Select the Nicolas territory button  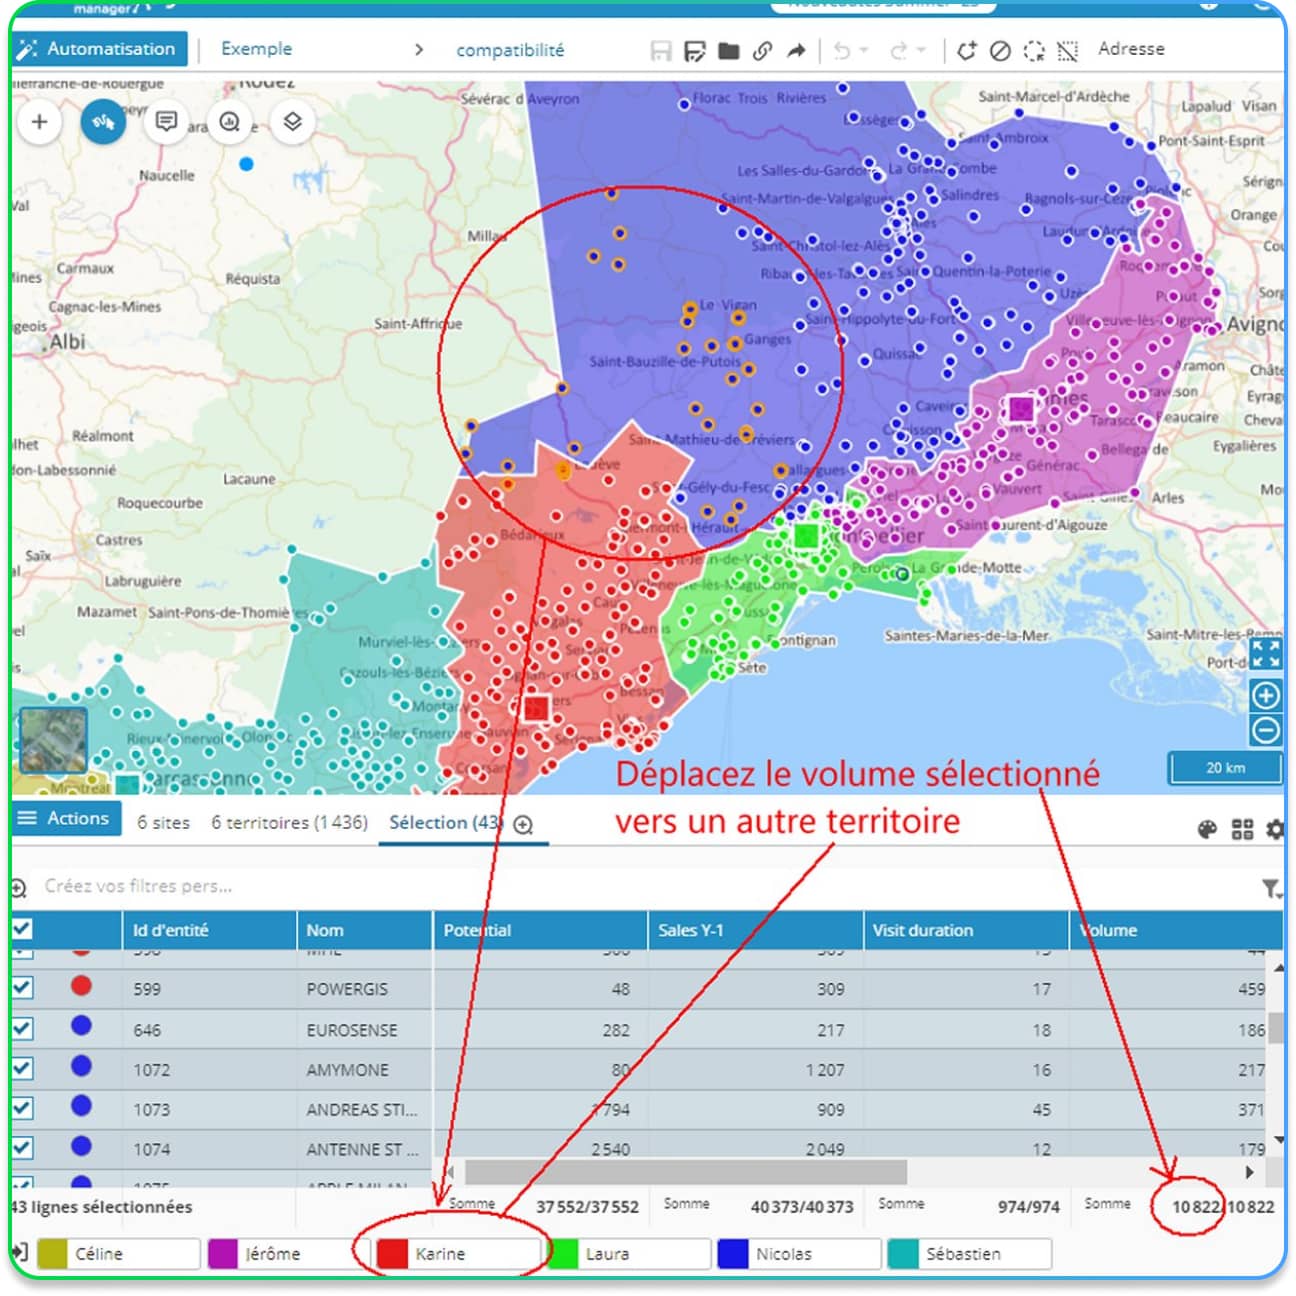point(799,1254)
